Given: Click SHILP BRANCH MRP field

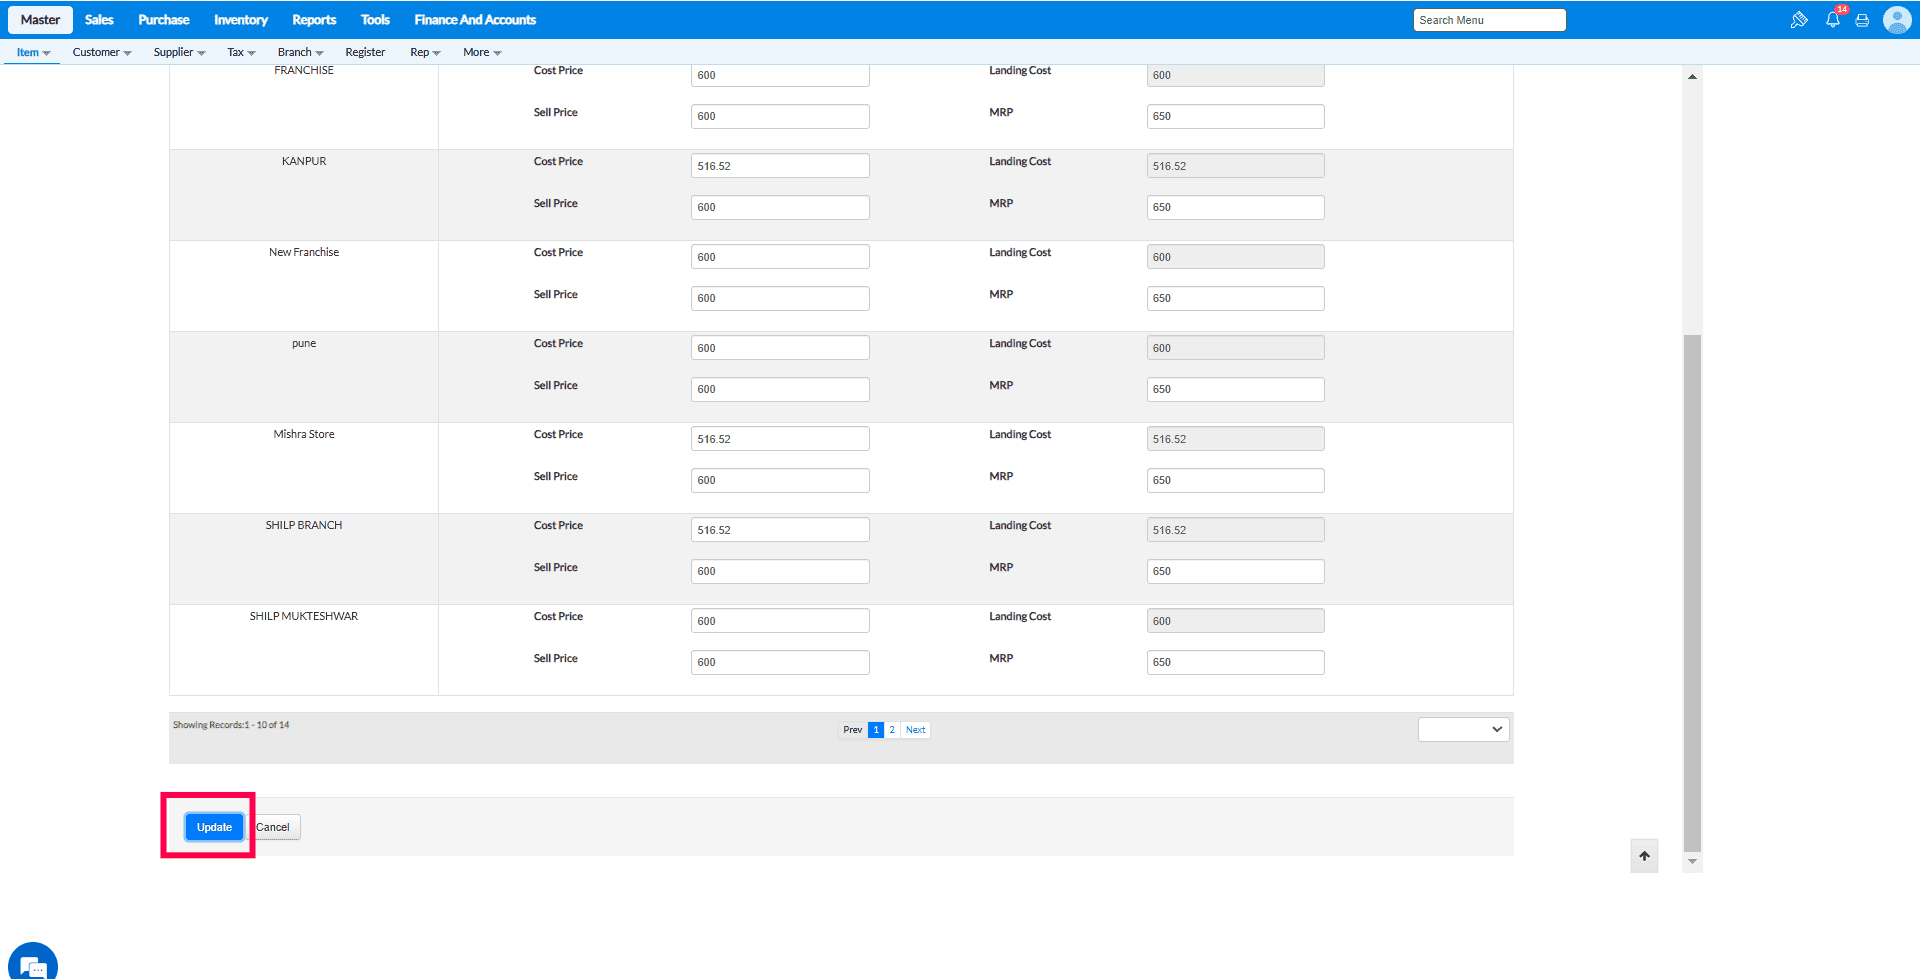Looking at the screenshot, I should pos(1235,571).
